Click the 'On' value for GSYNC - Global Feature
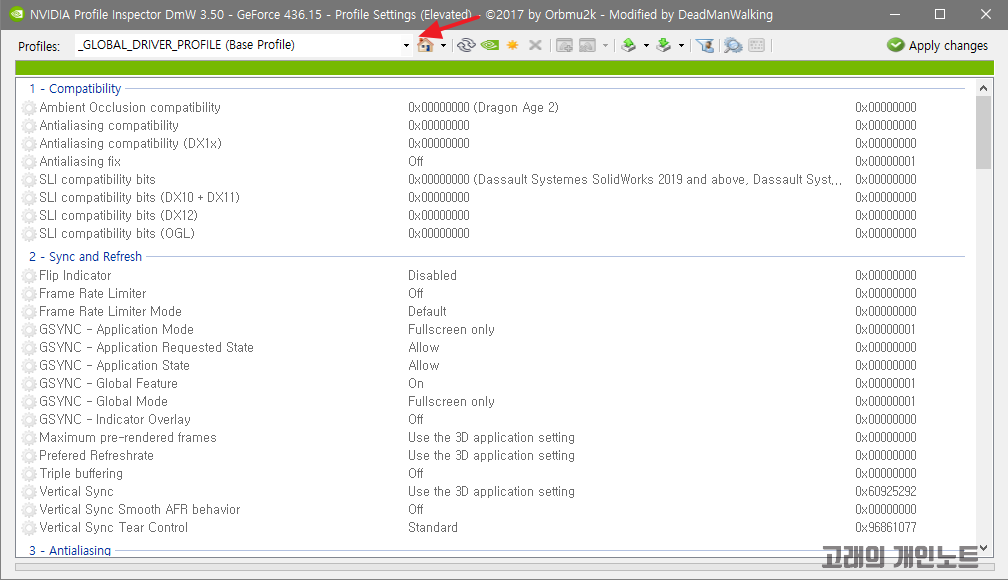 point(416,383)
